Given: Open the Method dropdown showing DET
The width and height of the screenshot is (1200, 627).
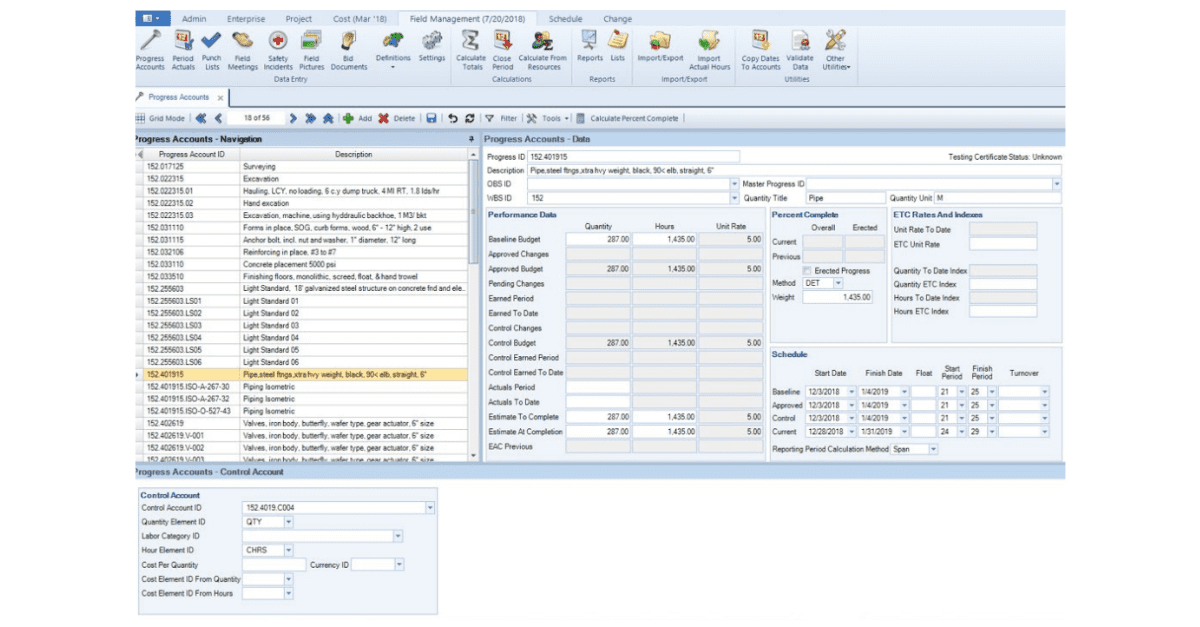Looking at the screenshot, I should pyautogui.click(x=838, y=284).
